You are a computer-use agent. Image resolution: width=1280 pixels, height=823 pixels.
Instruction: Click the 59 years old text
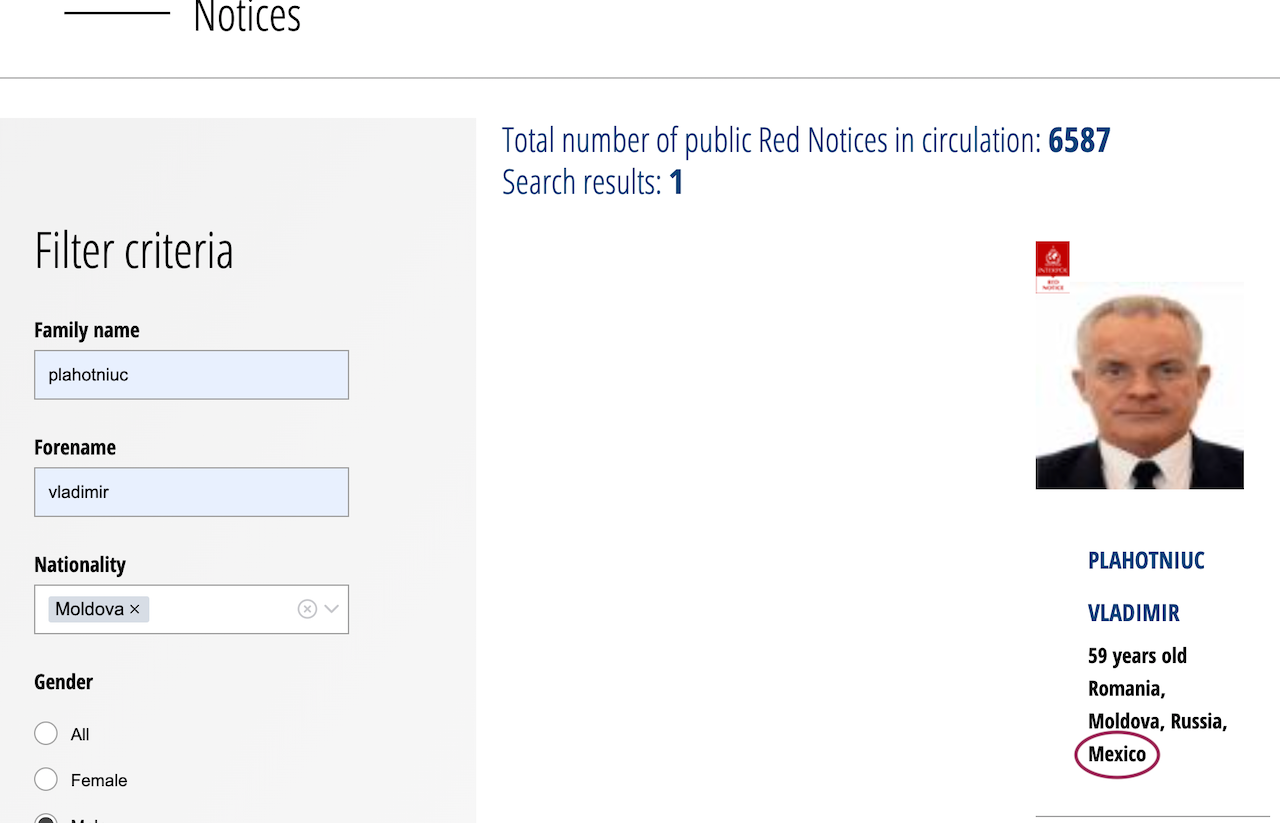click(1137, 656)
